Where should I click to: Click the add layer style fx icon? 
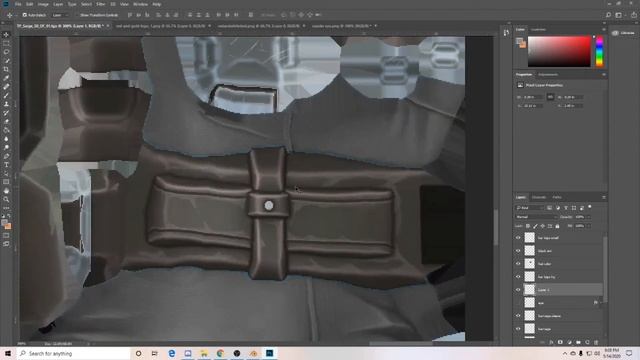(551, 342)
